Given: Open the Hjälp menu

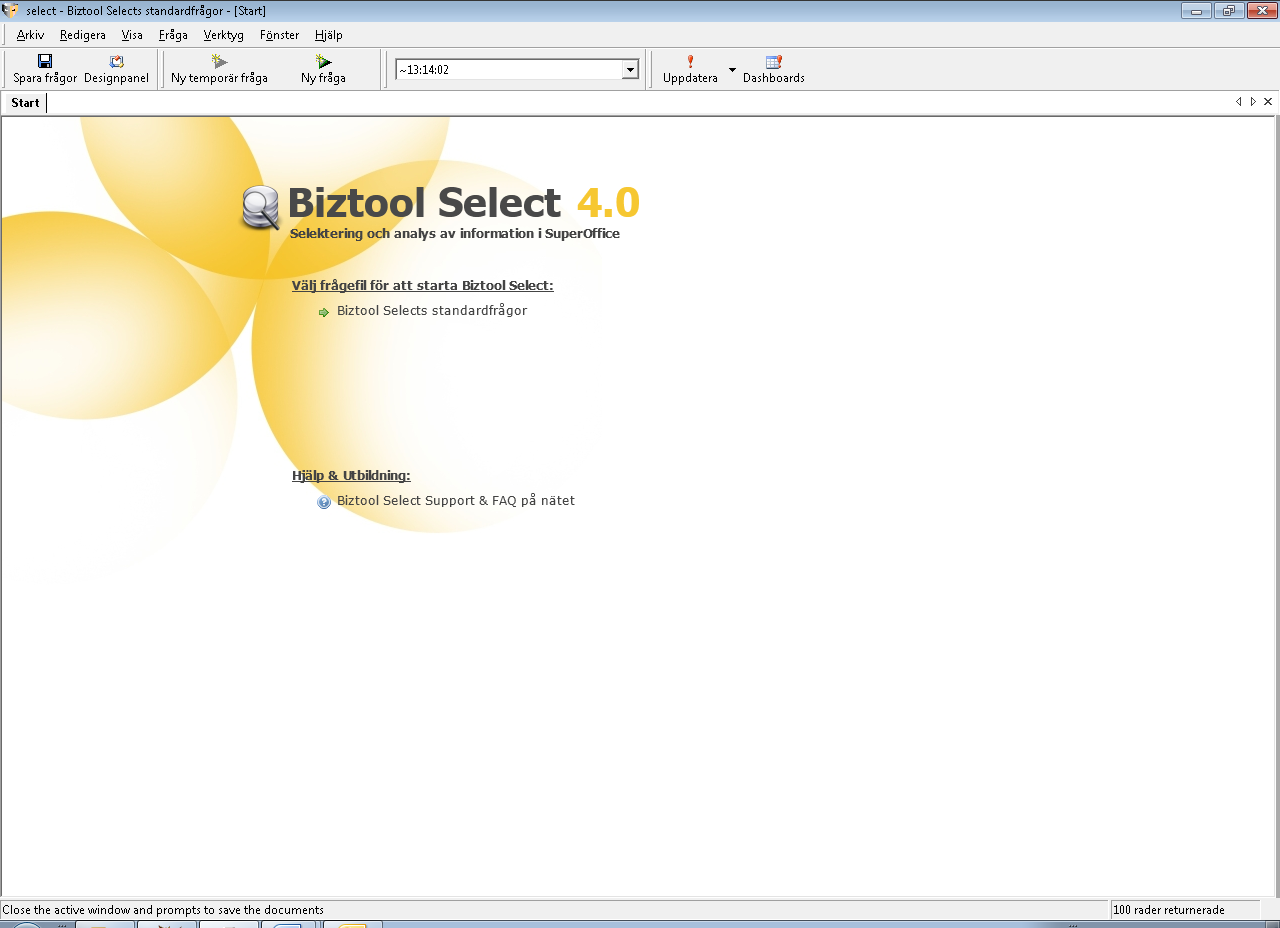Looking at the screenshot, I should (x=329, y=35).
